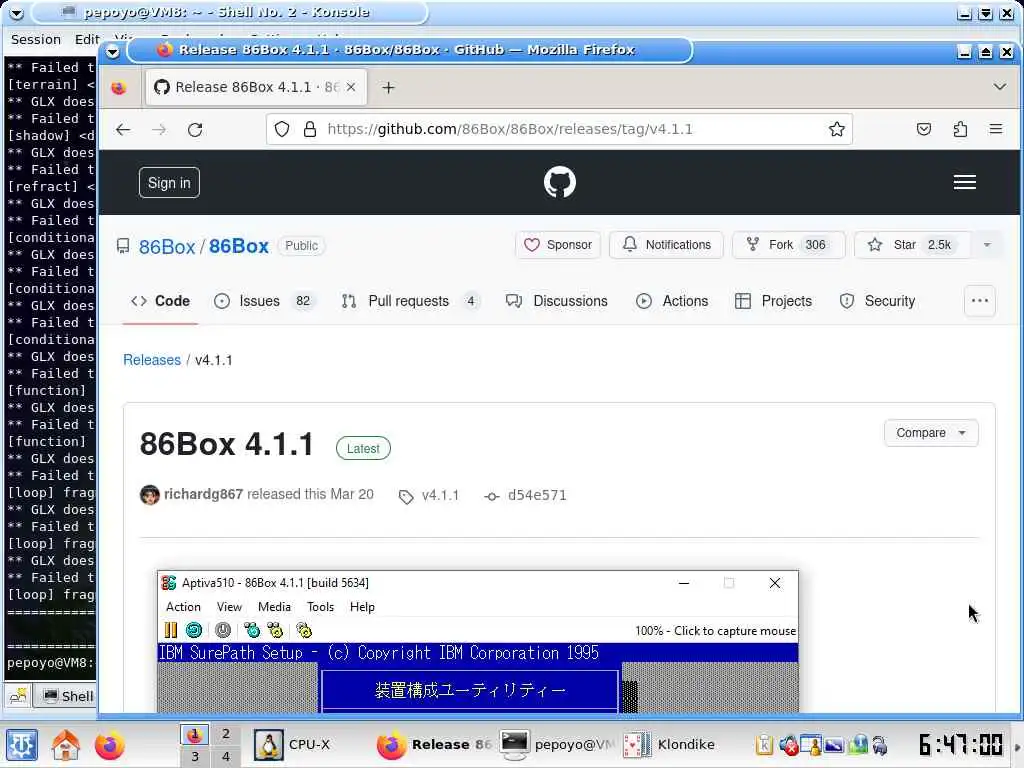Click the panel clock
This screenshot has height=768, width=1024.
coord(960,745)
